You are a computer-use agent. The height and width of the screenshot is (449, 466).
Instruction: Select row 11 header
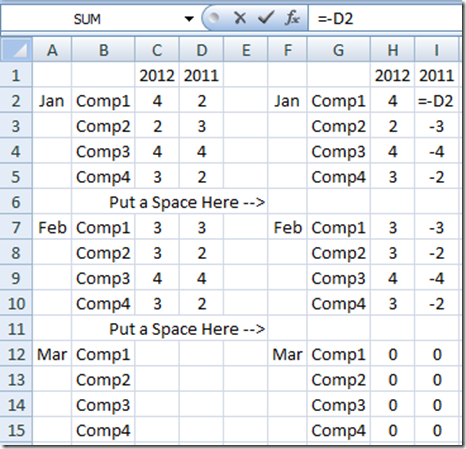click(x=16, y=329)
